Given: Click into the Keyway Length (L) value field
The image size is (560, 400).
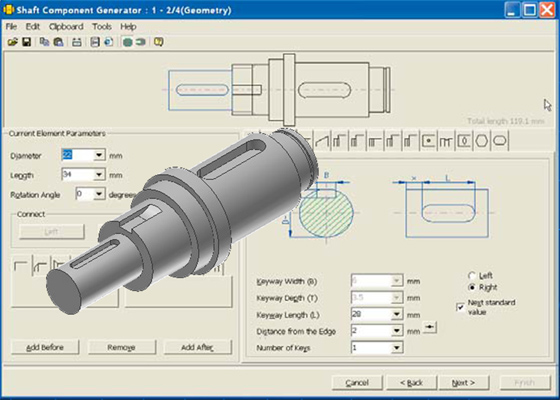Looking at the screenshot, I should point(371,314).
